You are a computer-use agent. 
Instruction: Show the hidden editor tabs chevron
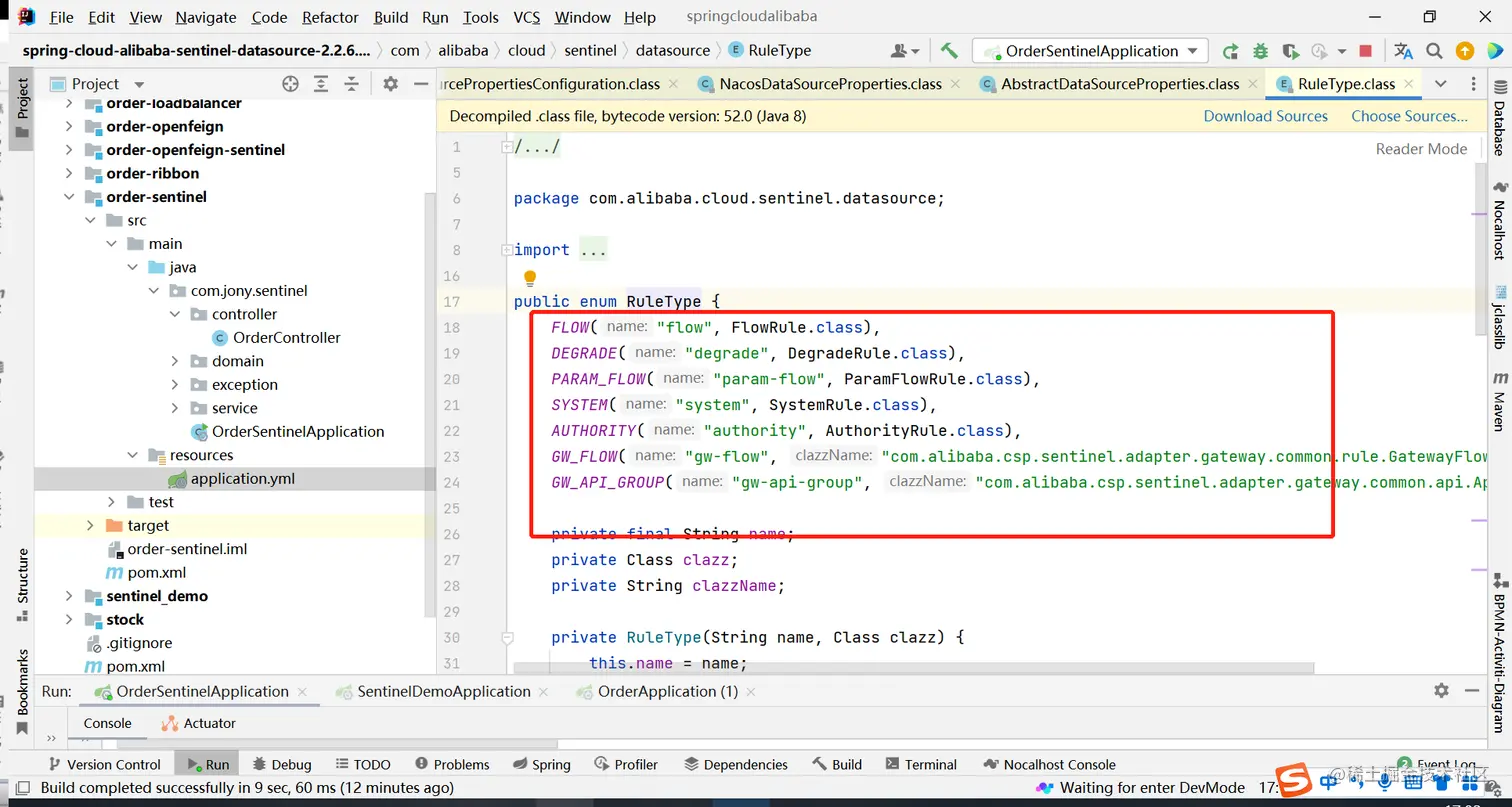tap(1440, 84)
